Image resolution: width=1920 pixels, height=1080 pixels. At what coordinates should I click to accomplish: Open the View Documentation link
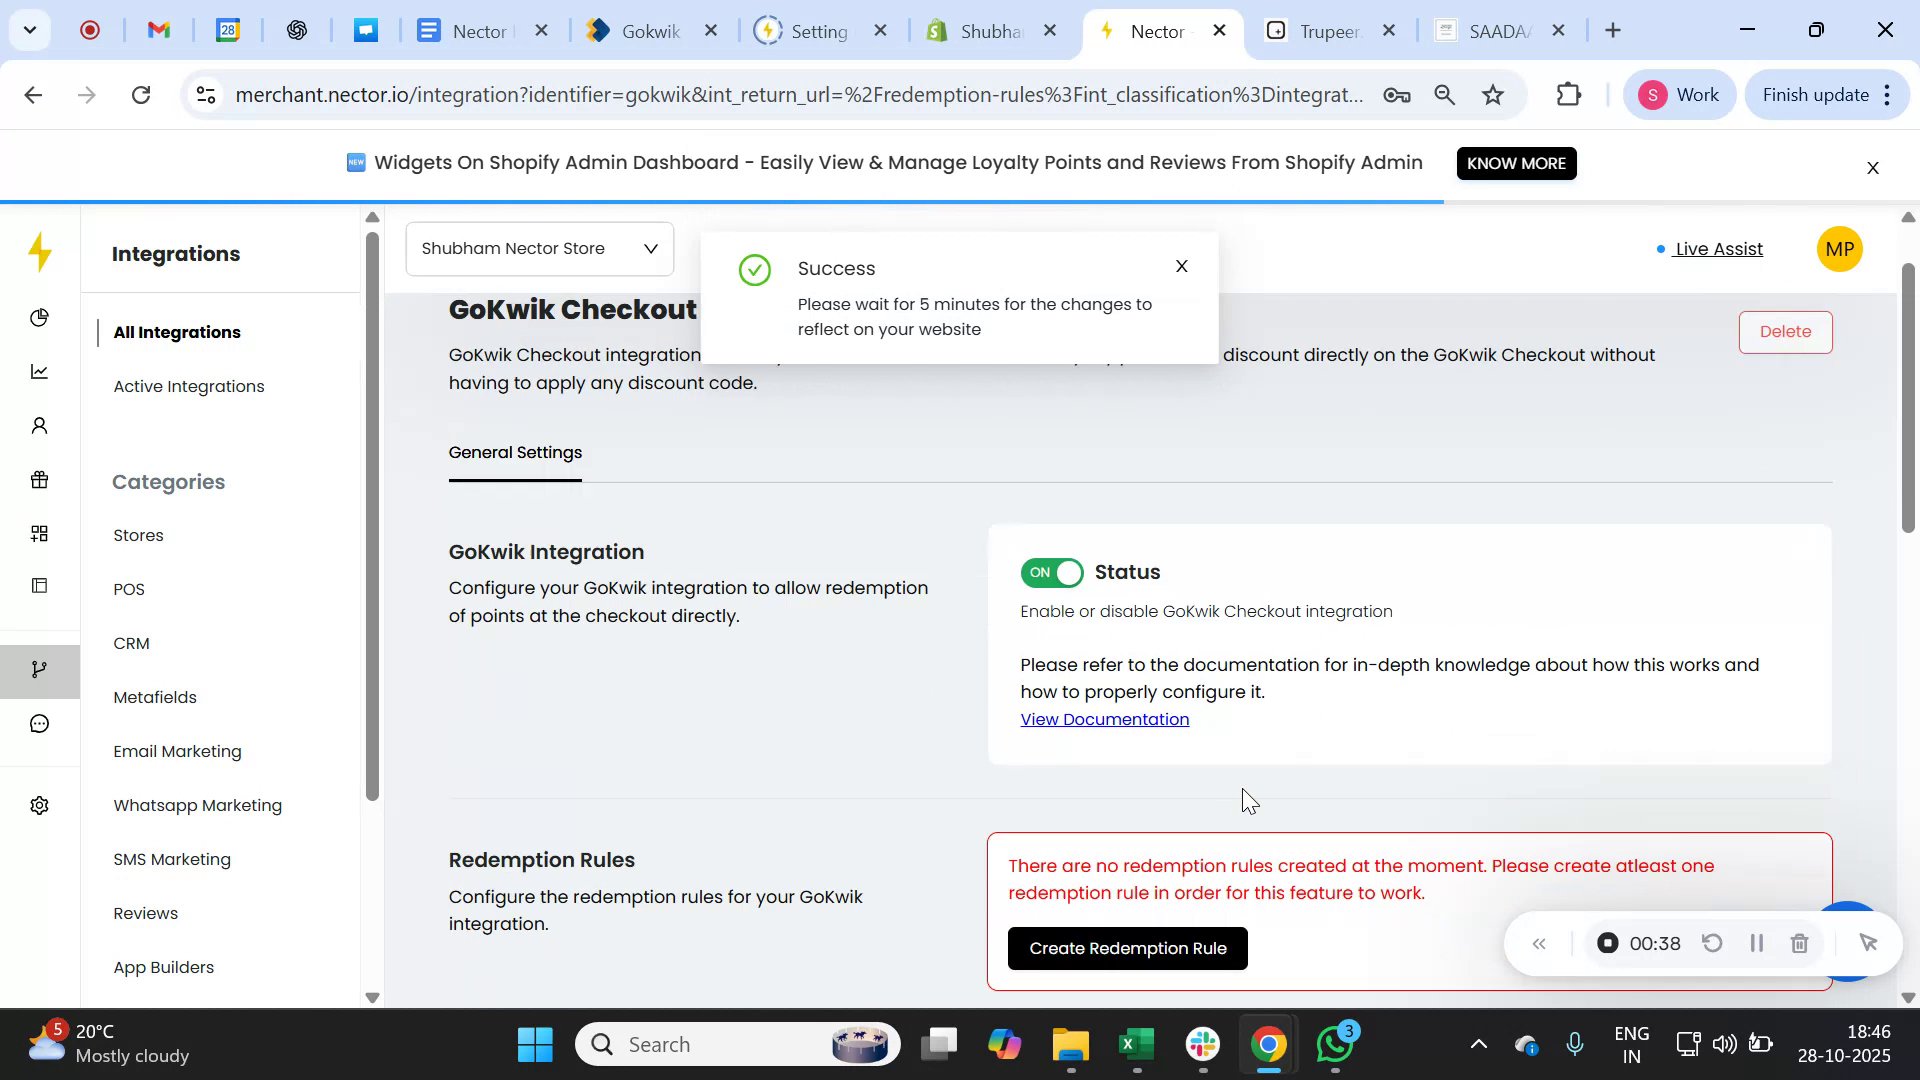pos(1104,718)
